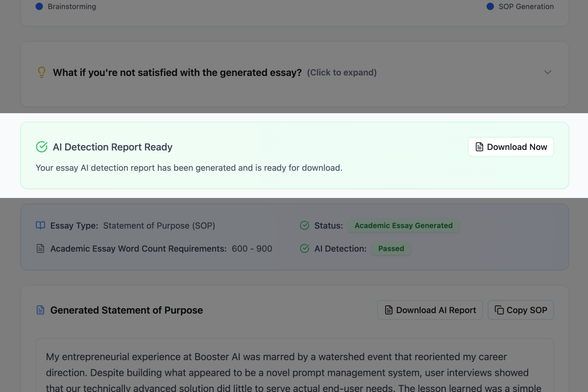The width and height of the screenshot is (588, 392).
Task: Click the book icon beside Essay Type
Action: coord(40,225)
